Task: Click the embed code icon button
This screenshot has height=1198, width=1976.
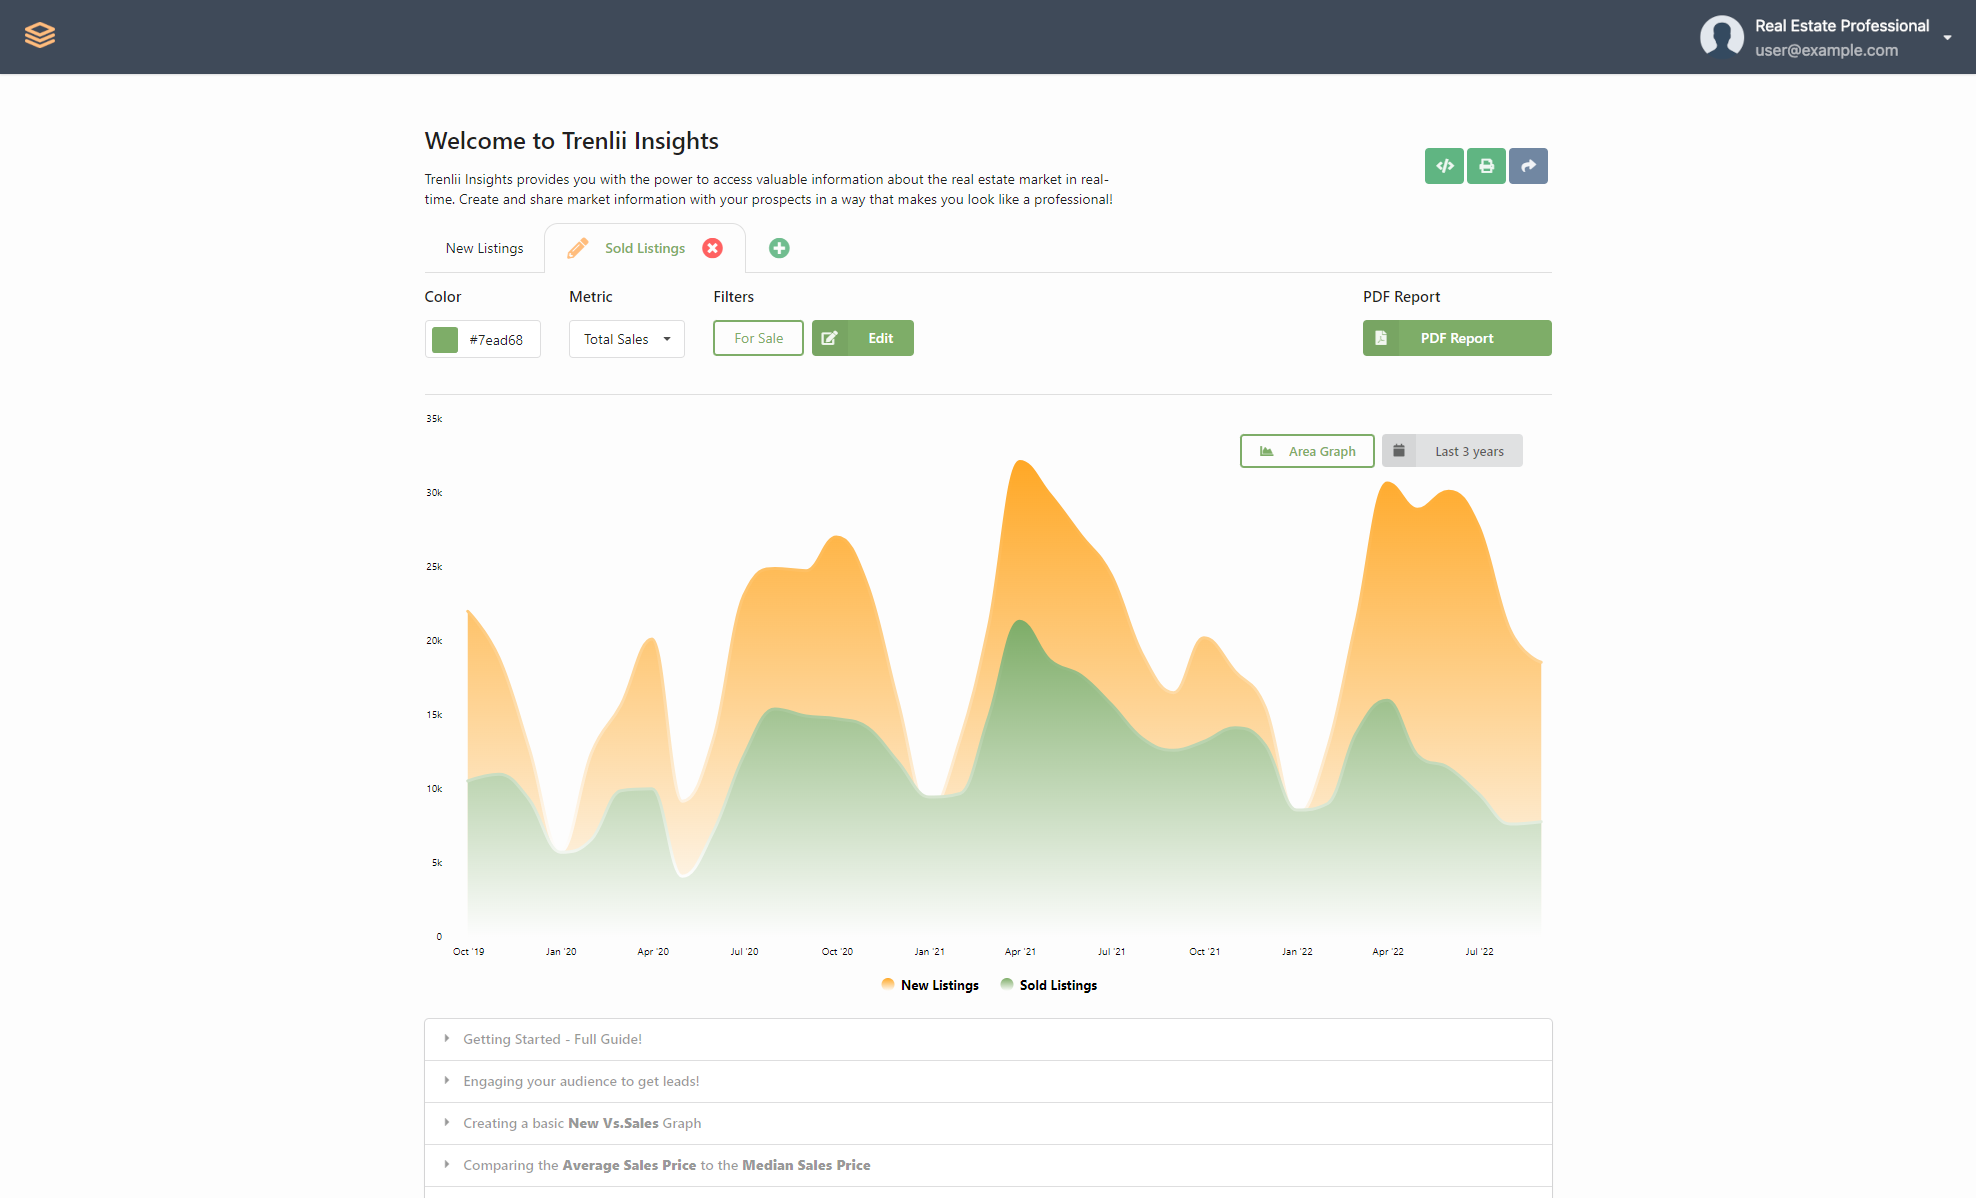Action: point(1444,166)
